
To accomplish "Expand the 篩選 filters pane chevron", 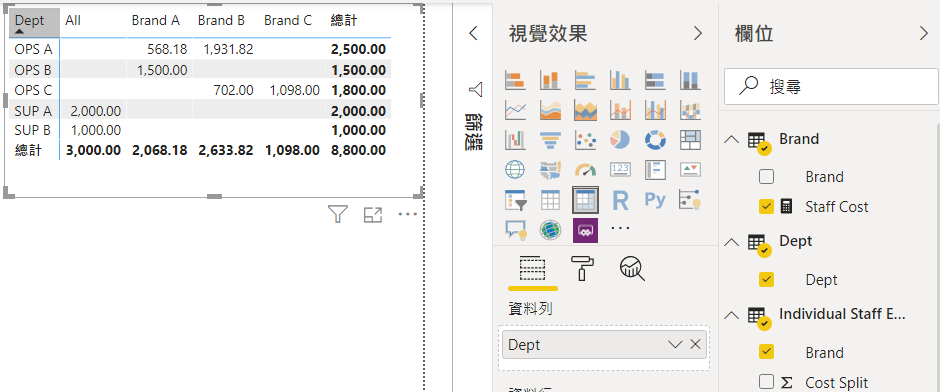I will [x=473, y=34].
